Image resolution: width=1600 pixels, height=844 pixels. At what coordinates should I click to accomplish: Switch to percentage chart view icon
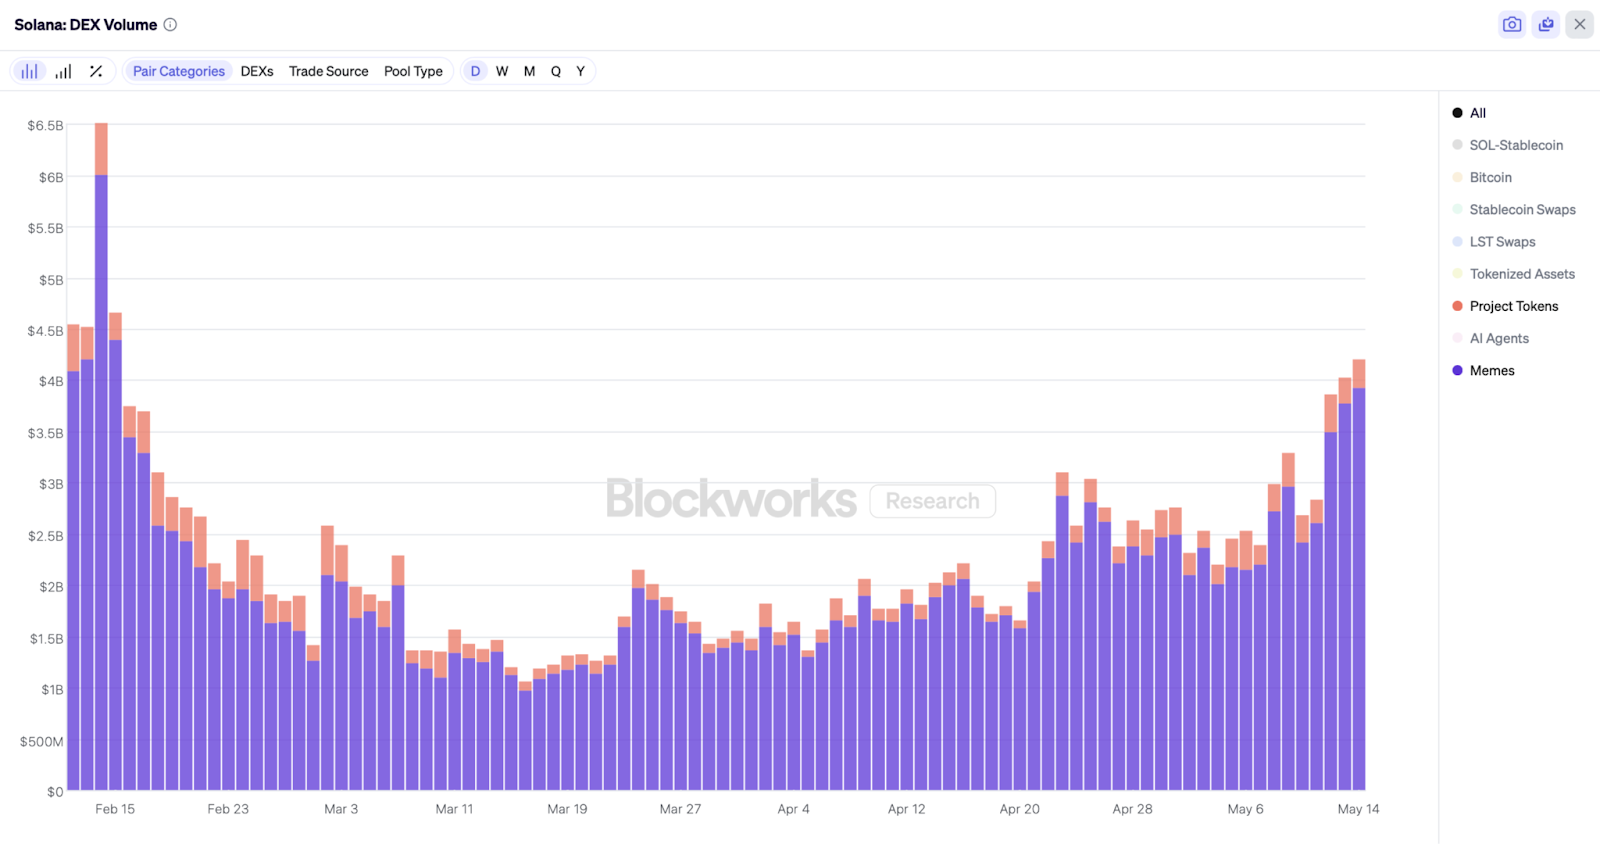coord(96,71)
